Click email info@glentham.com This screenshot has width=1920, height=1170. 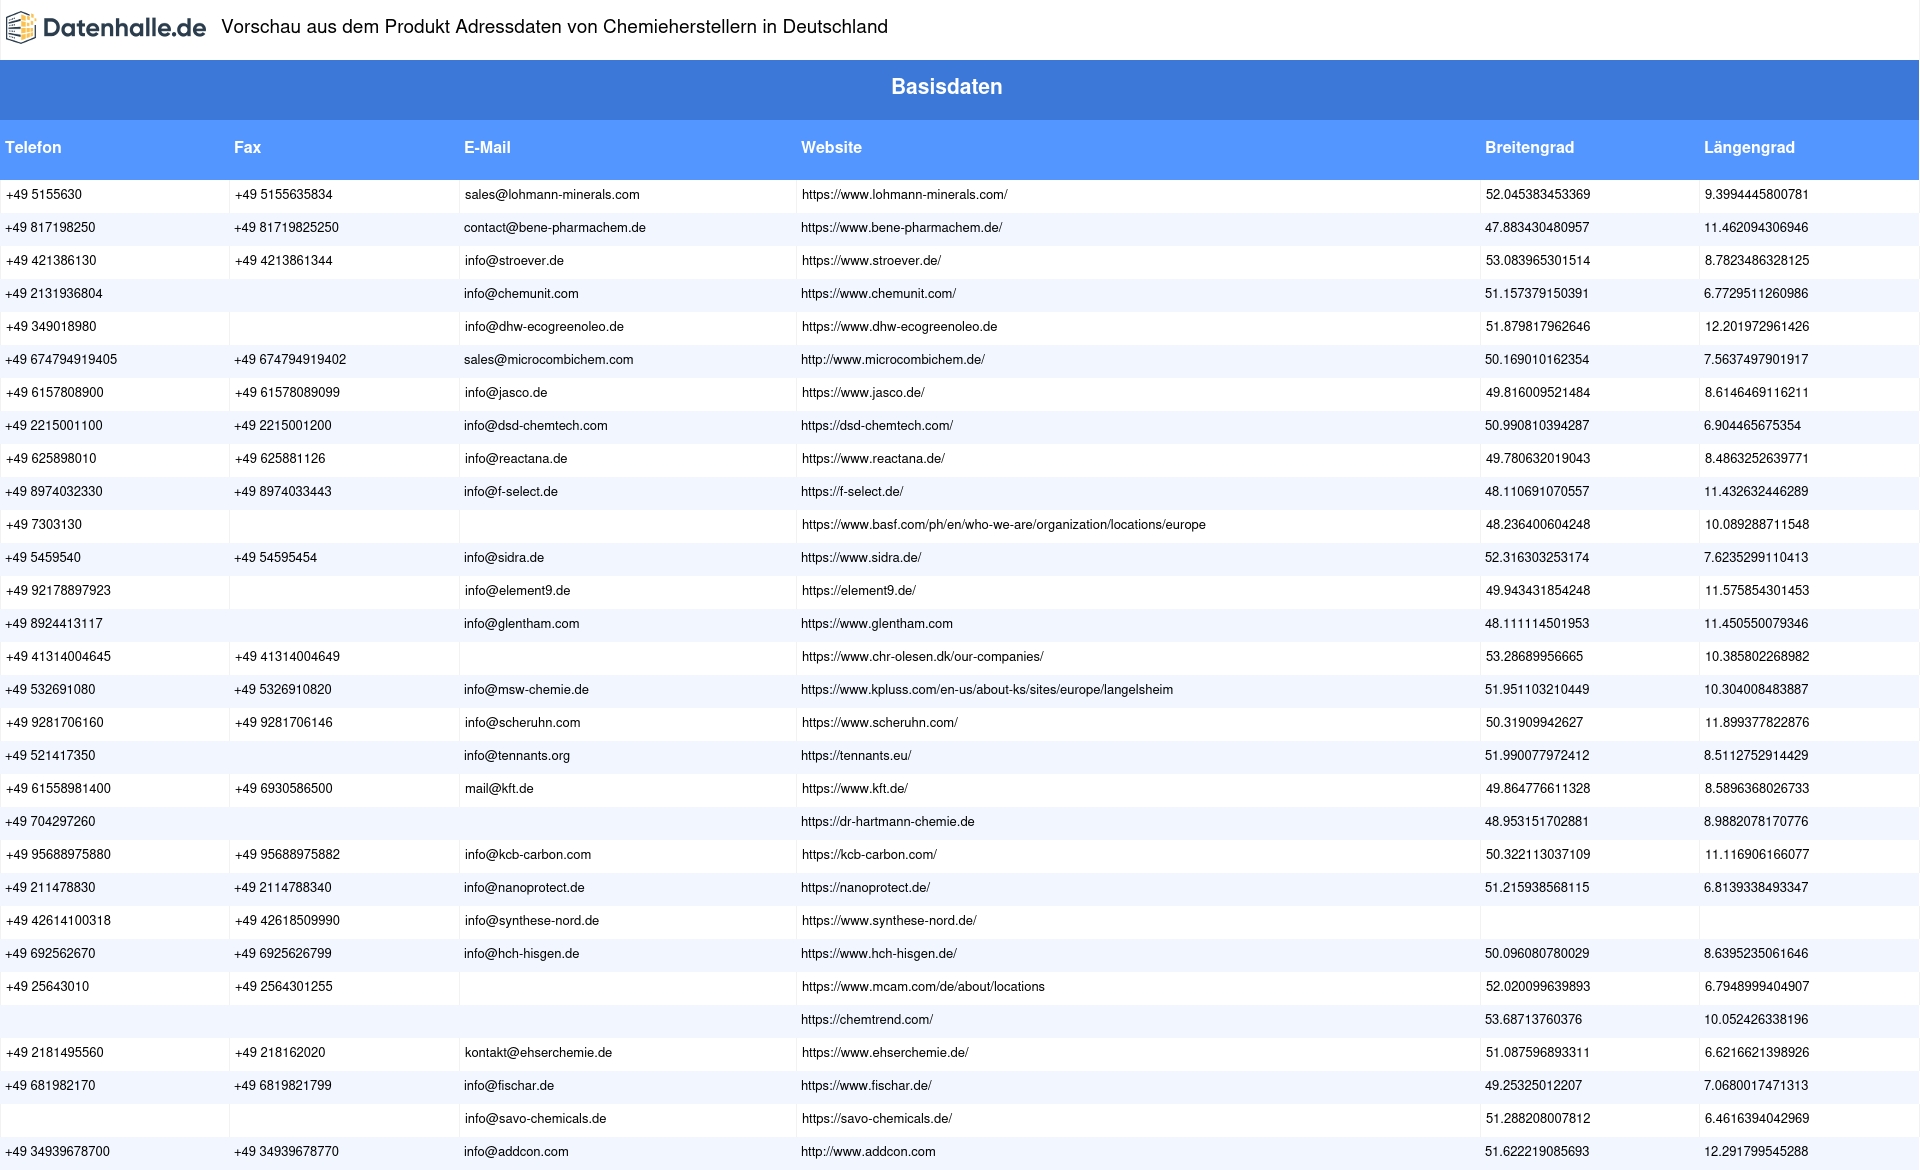coord(522,624)
